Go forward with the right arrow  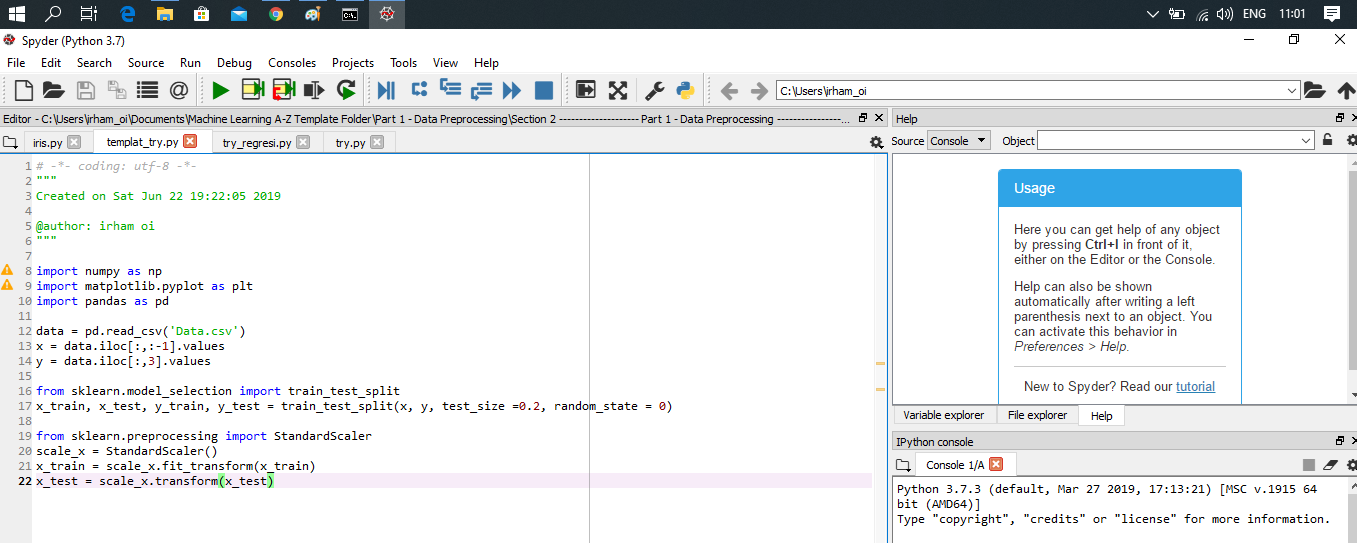pyautogui.click(x=759, y=90)
